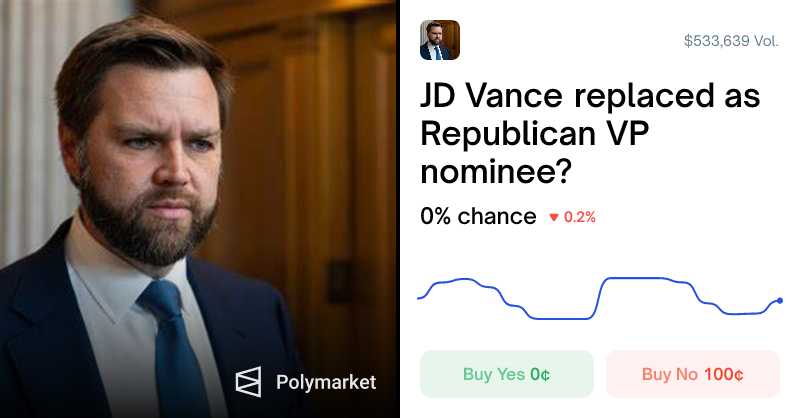Select the first hump of the chart line
The height and width of the screenshot is (418, 800).
click(x=462, y=280)
